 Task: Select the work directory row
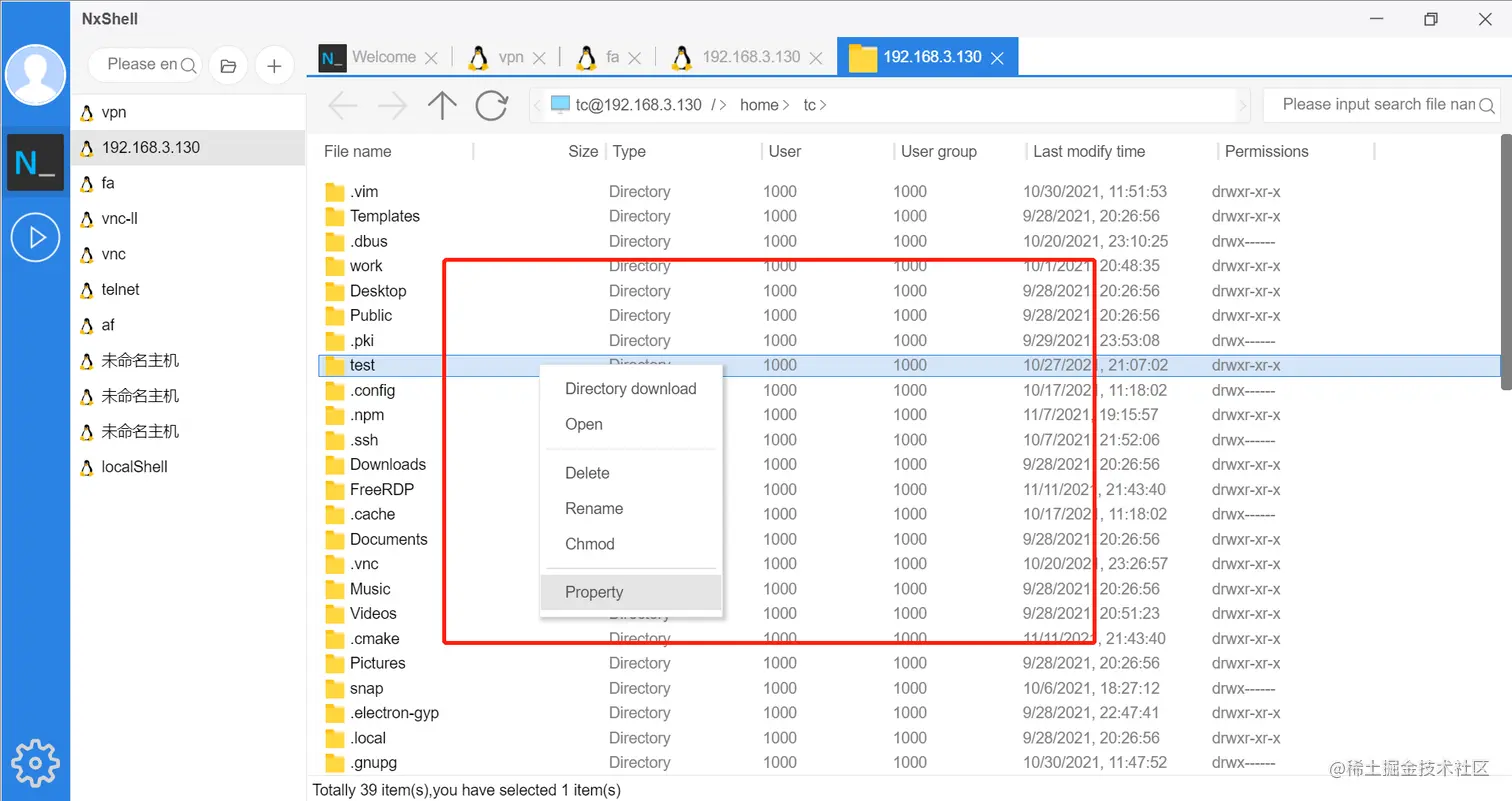909,266
